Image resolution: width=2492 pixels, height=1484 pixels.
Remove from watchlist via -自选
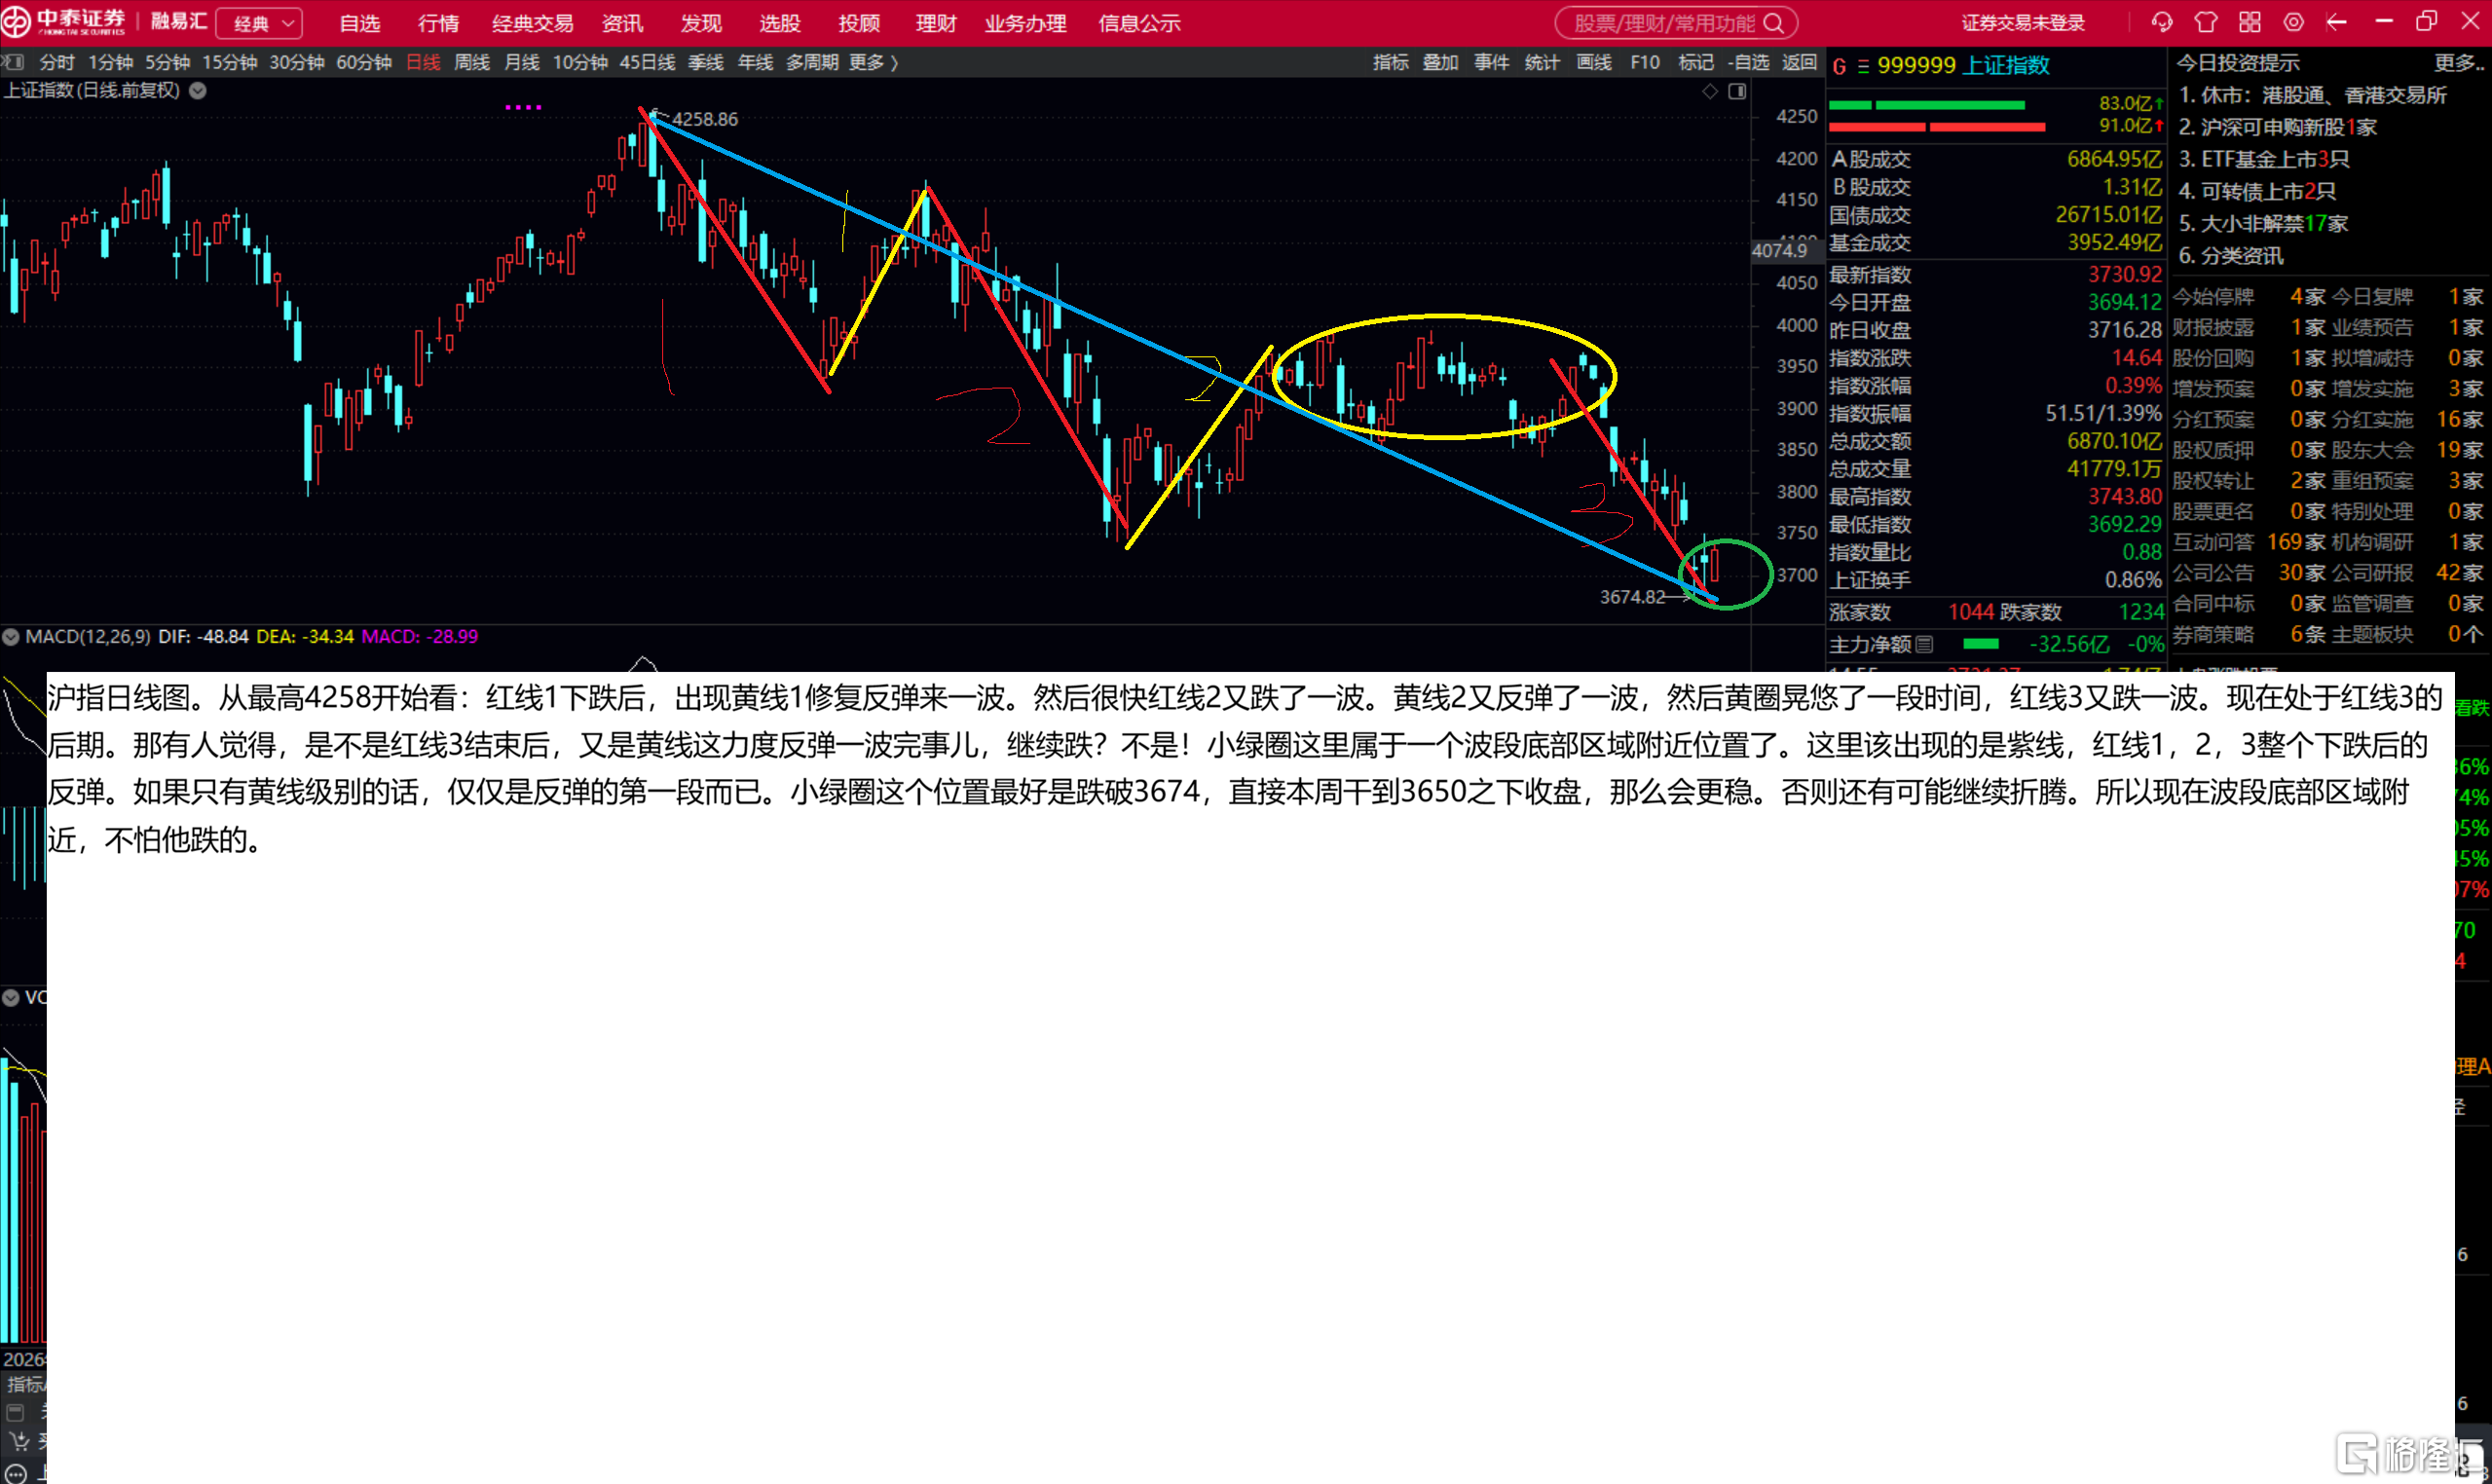(x=1748, y=62)
